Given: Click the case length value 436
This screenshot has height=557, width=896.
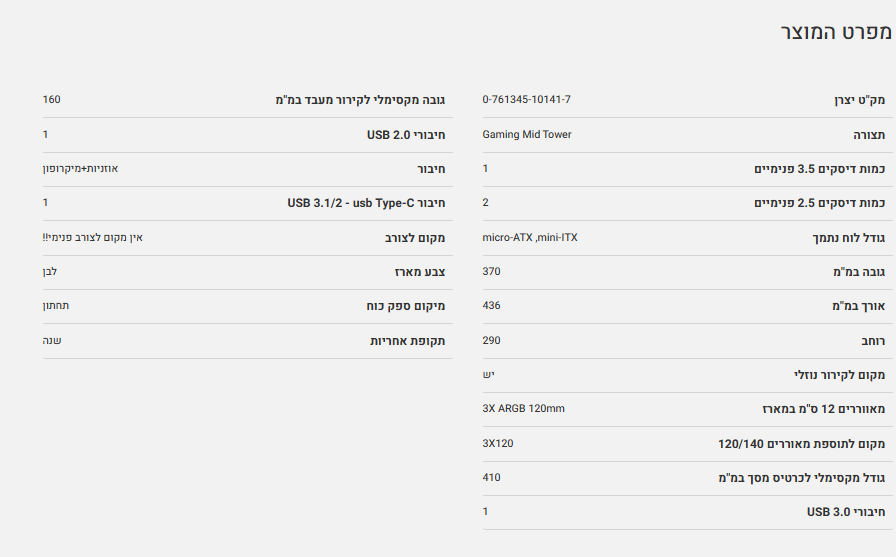Looking at the screenshot, I should pos(491,306).
